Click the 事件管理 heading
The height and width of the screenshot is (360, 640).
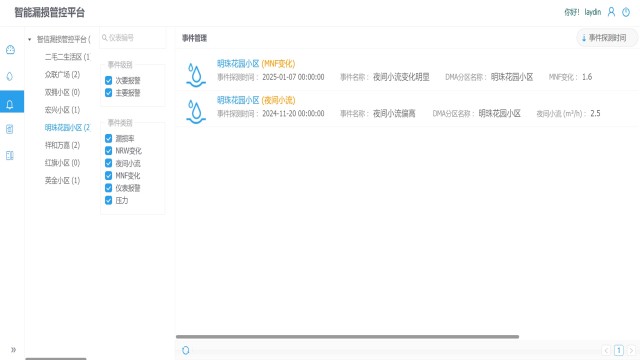click(194, 38)
